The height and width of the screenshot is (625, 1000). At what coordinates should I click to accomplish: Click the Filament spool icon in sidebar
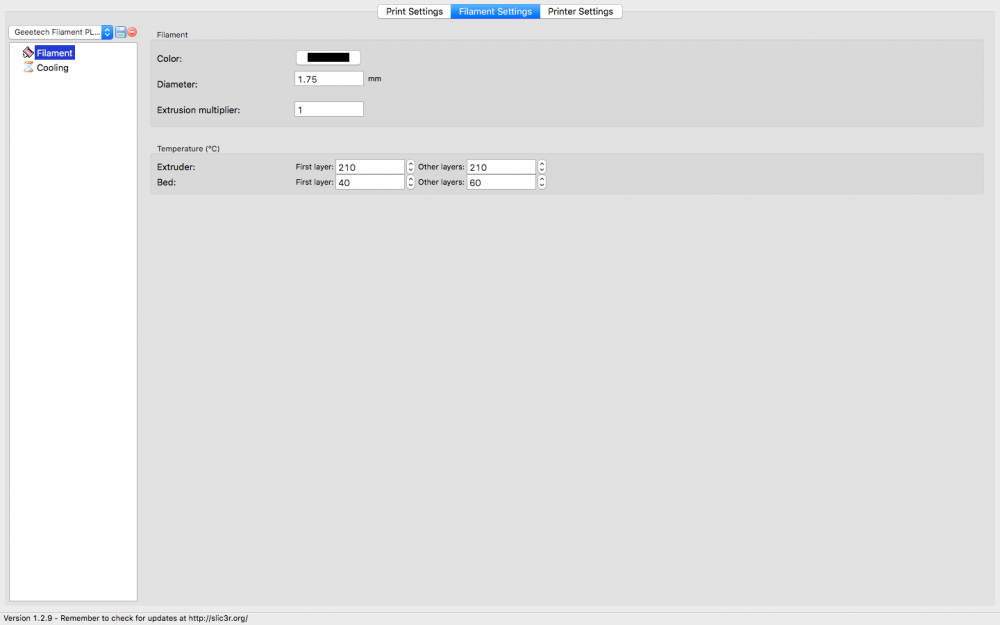tap(28, 52)
